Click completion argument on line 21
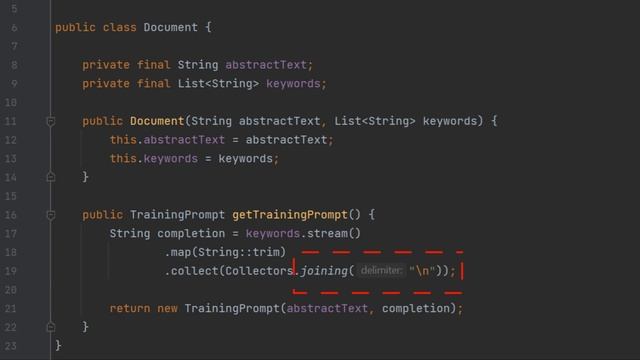640x360 pixels. click(x=416, y=308)
